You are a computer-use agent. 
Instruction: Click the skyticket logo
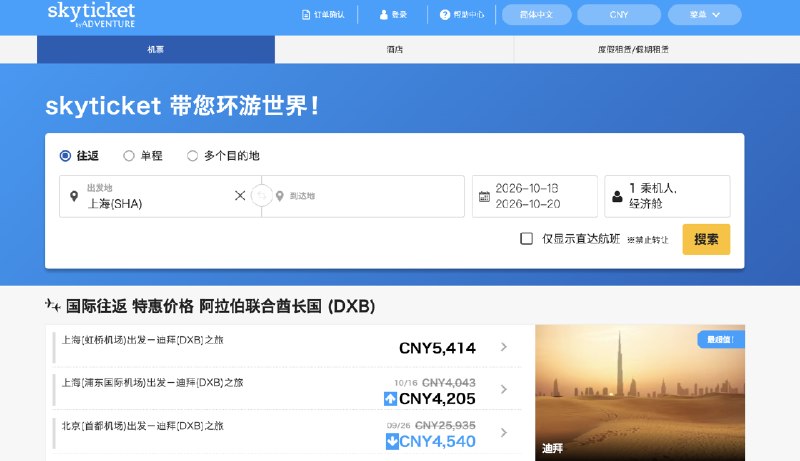click(x=91, y=14)
